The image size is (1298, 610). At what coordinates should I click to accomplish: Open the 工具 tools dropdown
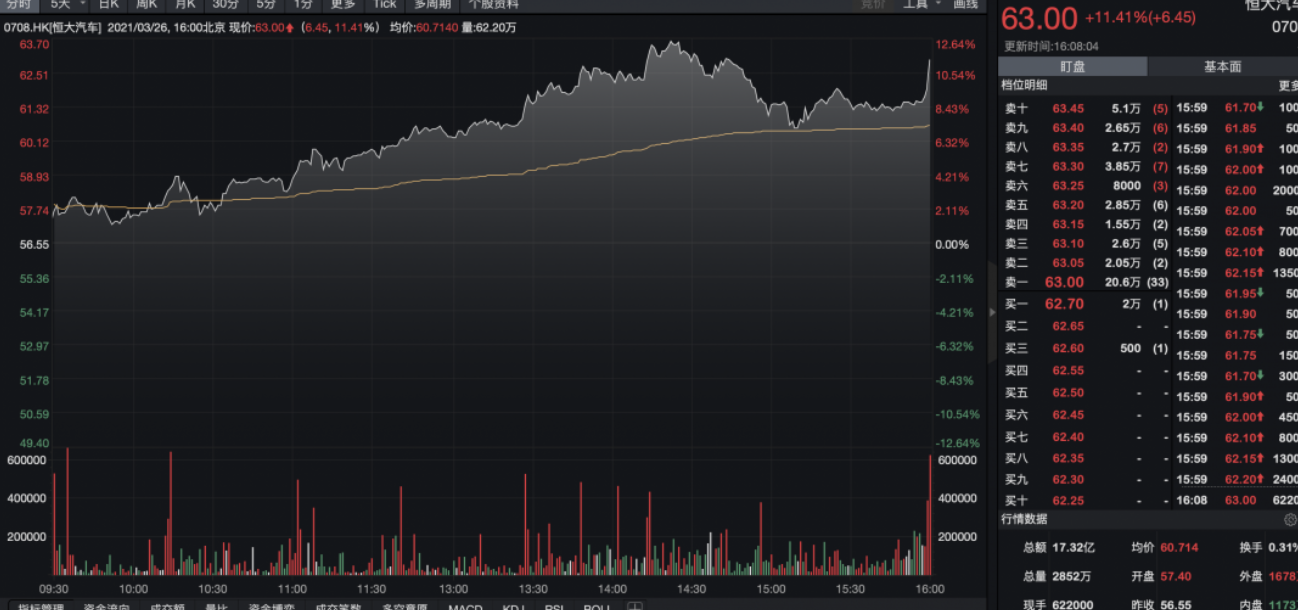(922, 4)
